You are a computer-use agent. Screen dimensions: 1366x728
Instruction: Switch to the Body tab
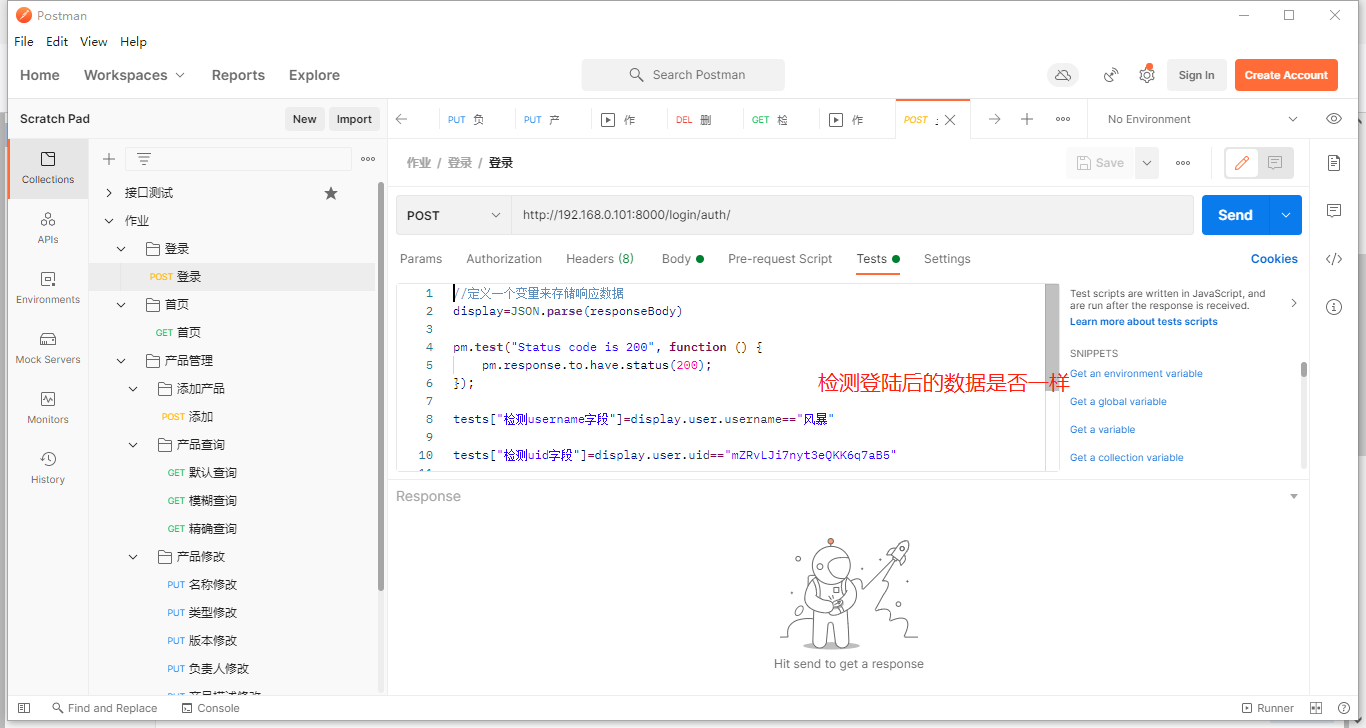pyautogui.click(x=682, y=259)
